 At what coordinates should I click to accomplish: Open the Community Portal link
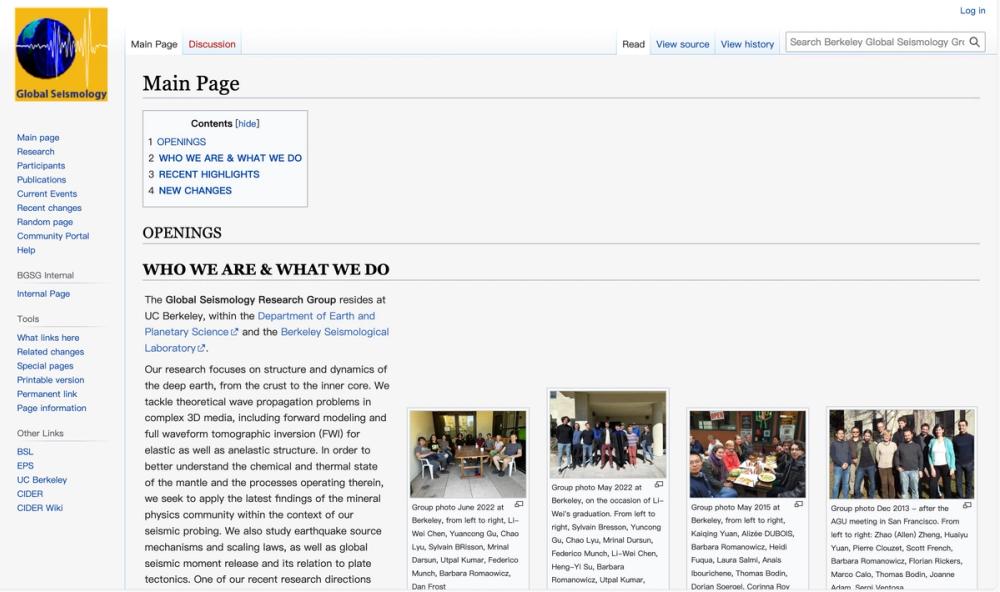coord(53,235)
